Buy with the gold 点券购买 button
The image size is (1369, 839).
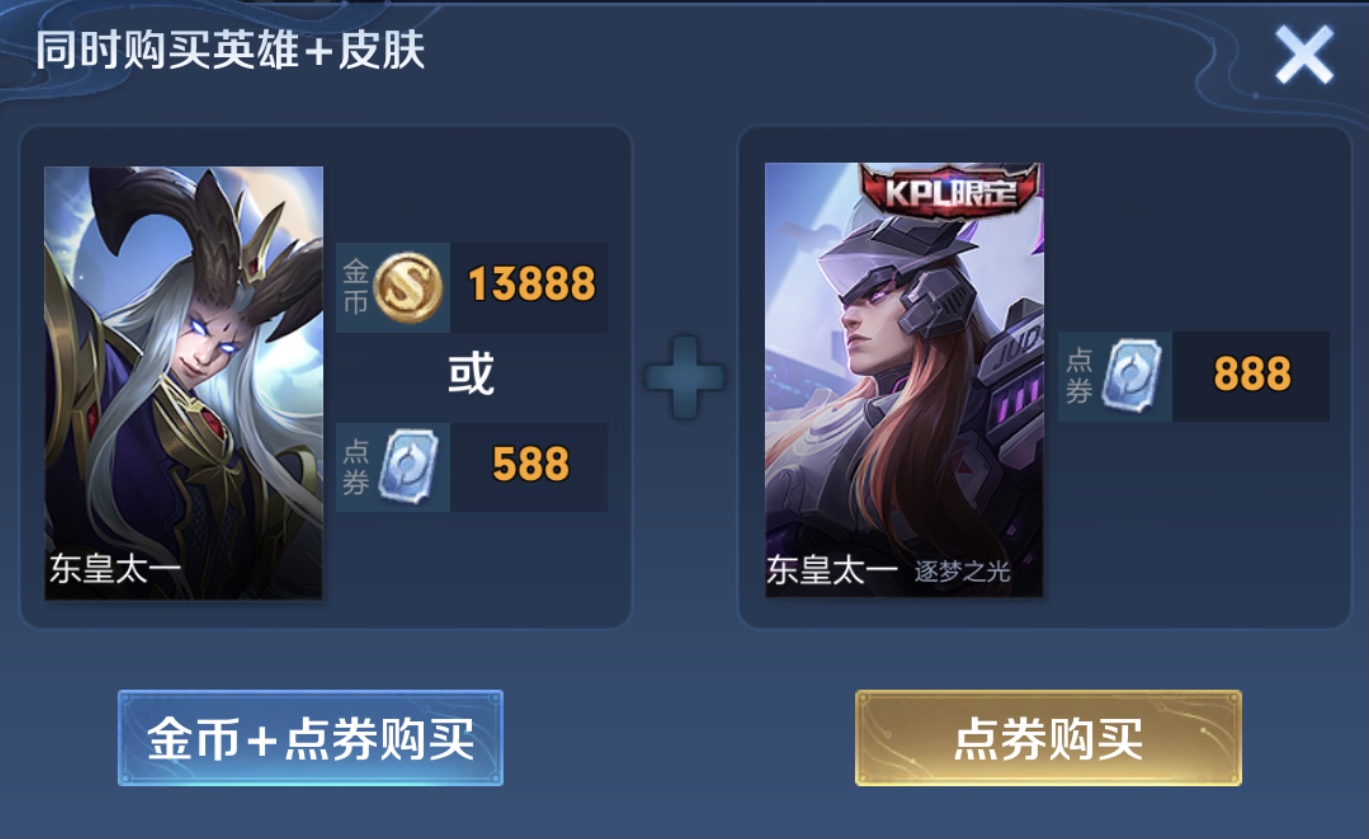click(1048, 738)
